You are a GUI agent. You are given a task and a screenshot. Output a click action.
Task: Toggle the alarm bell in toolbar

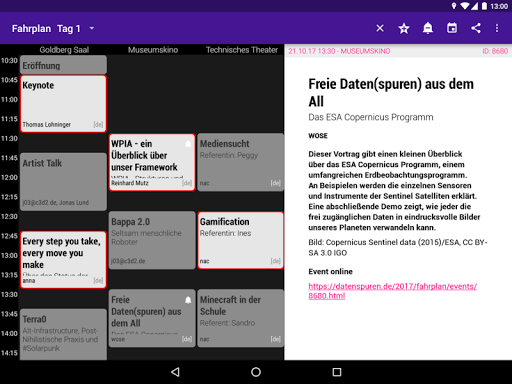(x=428, y=28)
